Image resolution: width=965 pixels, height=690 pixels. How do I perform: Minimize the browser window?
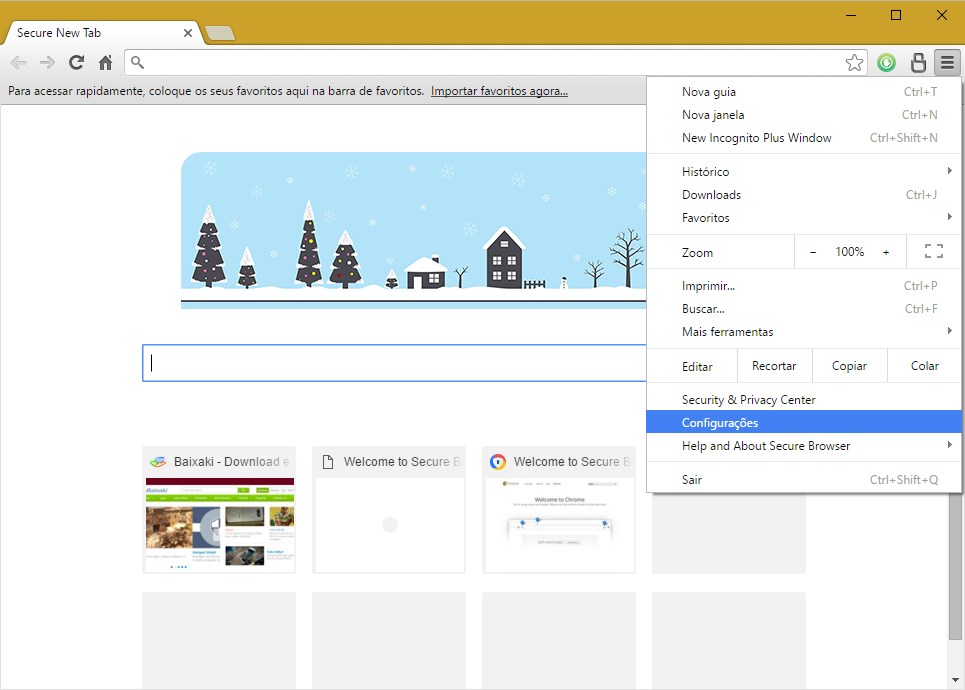[x=851, y=15]
